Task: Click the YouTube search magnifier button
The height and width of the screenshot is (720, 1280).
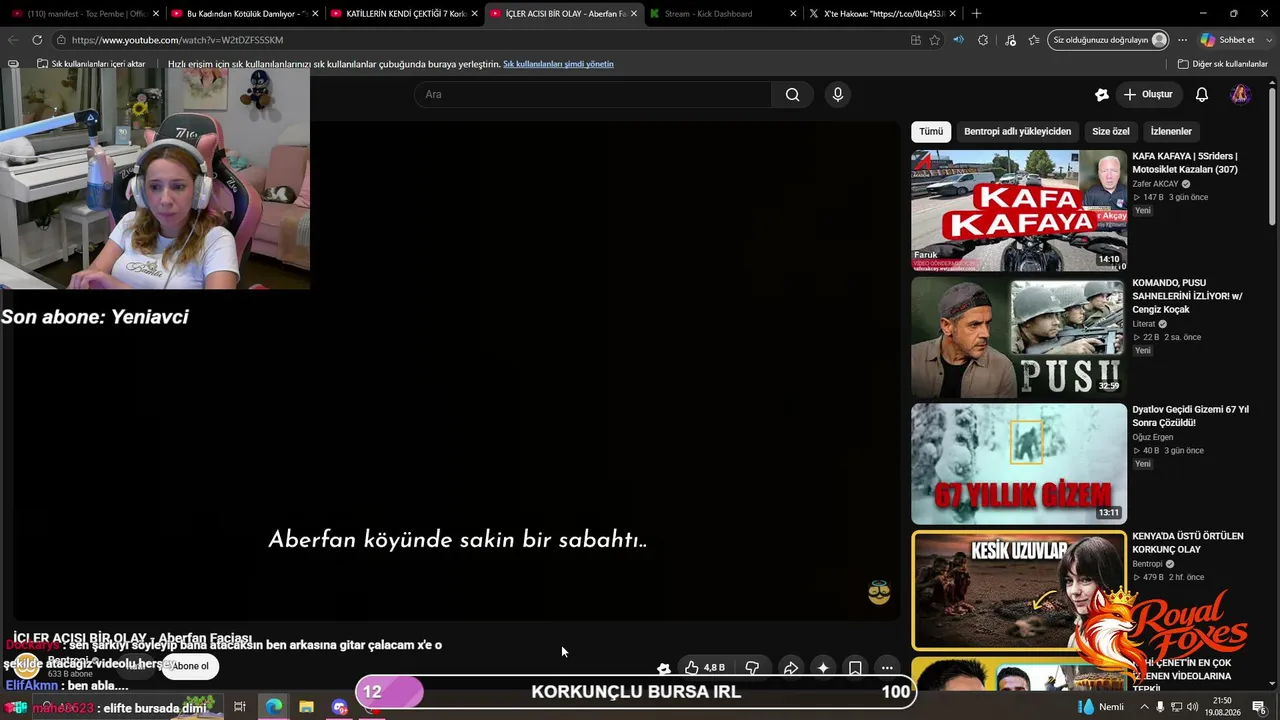Action: click(792, 95)
